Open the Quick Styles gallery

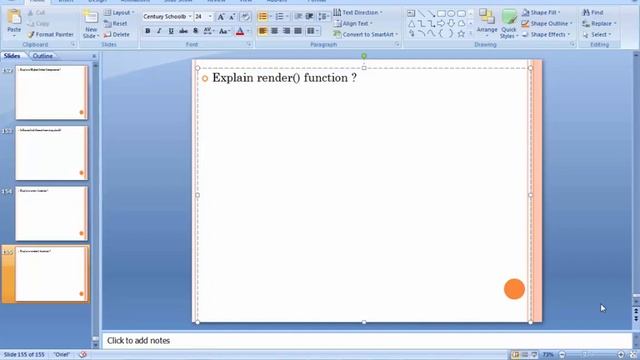(509, 24)
